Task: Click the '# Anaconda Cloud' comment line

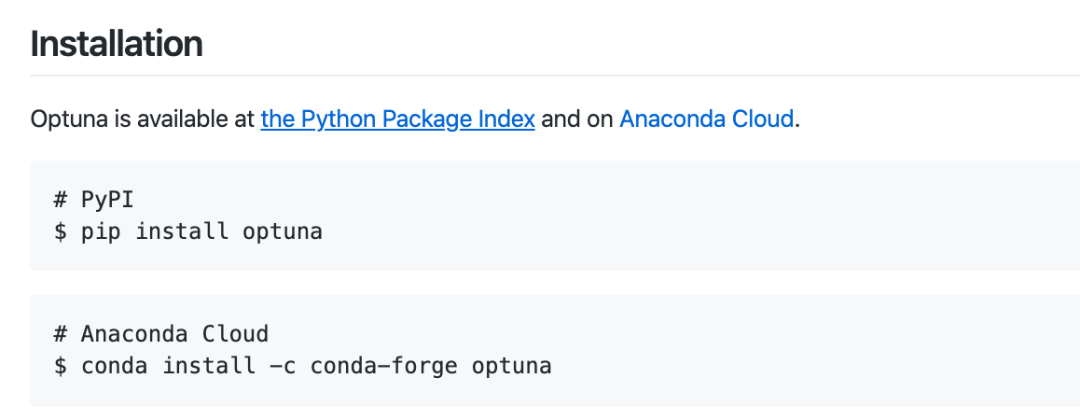Action: click(x=161, y=333)
